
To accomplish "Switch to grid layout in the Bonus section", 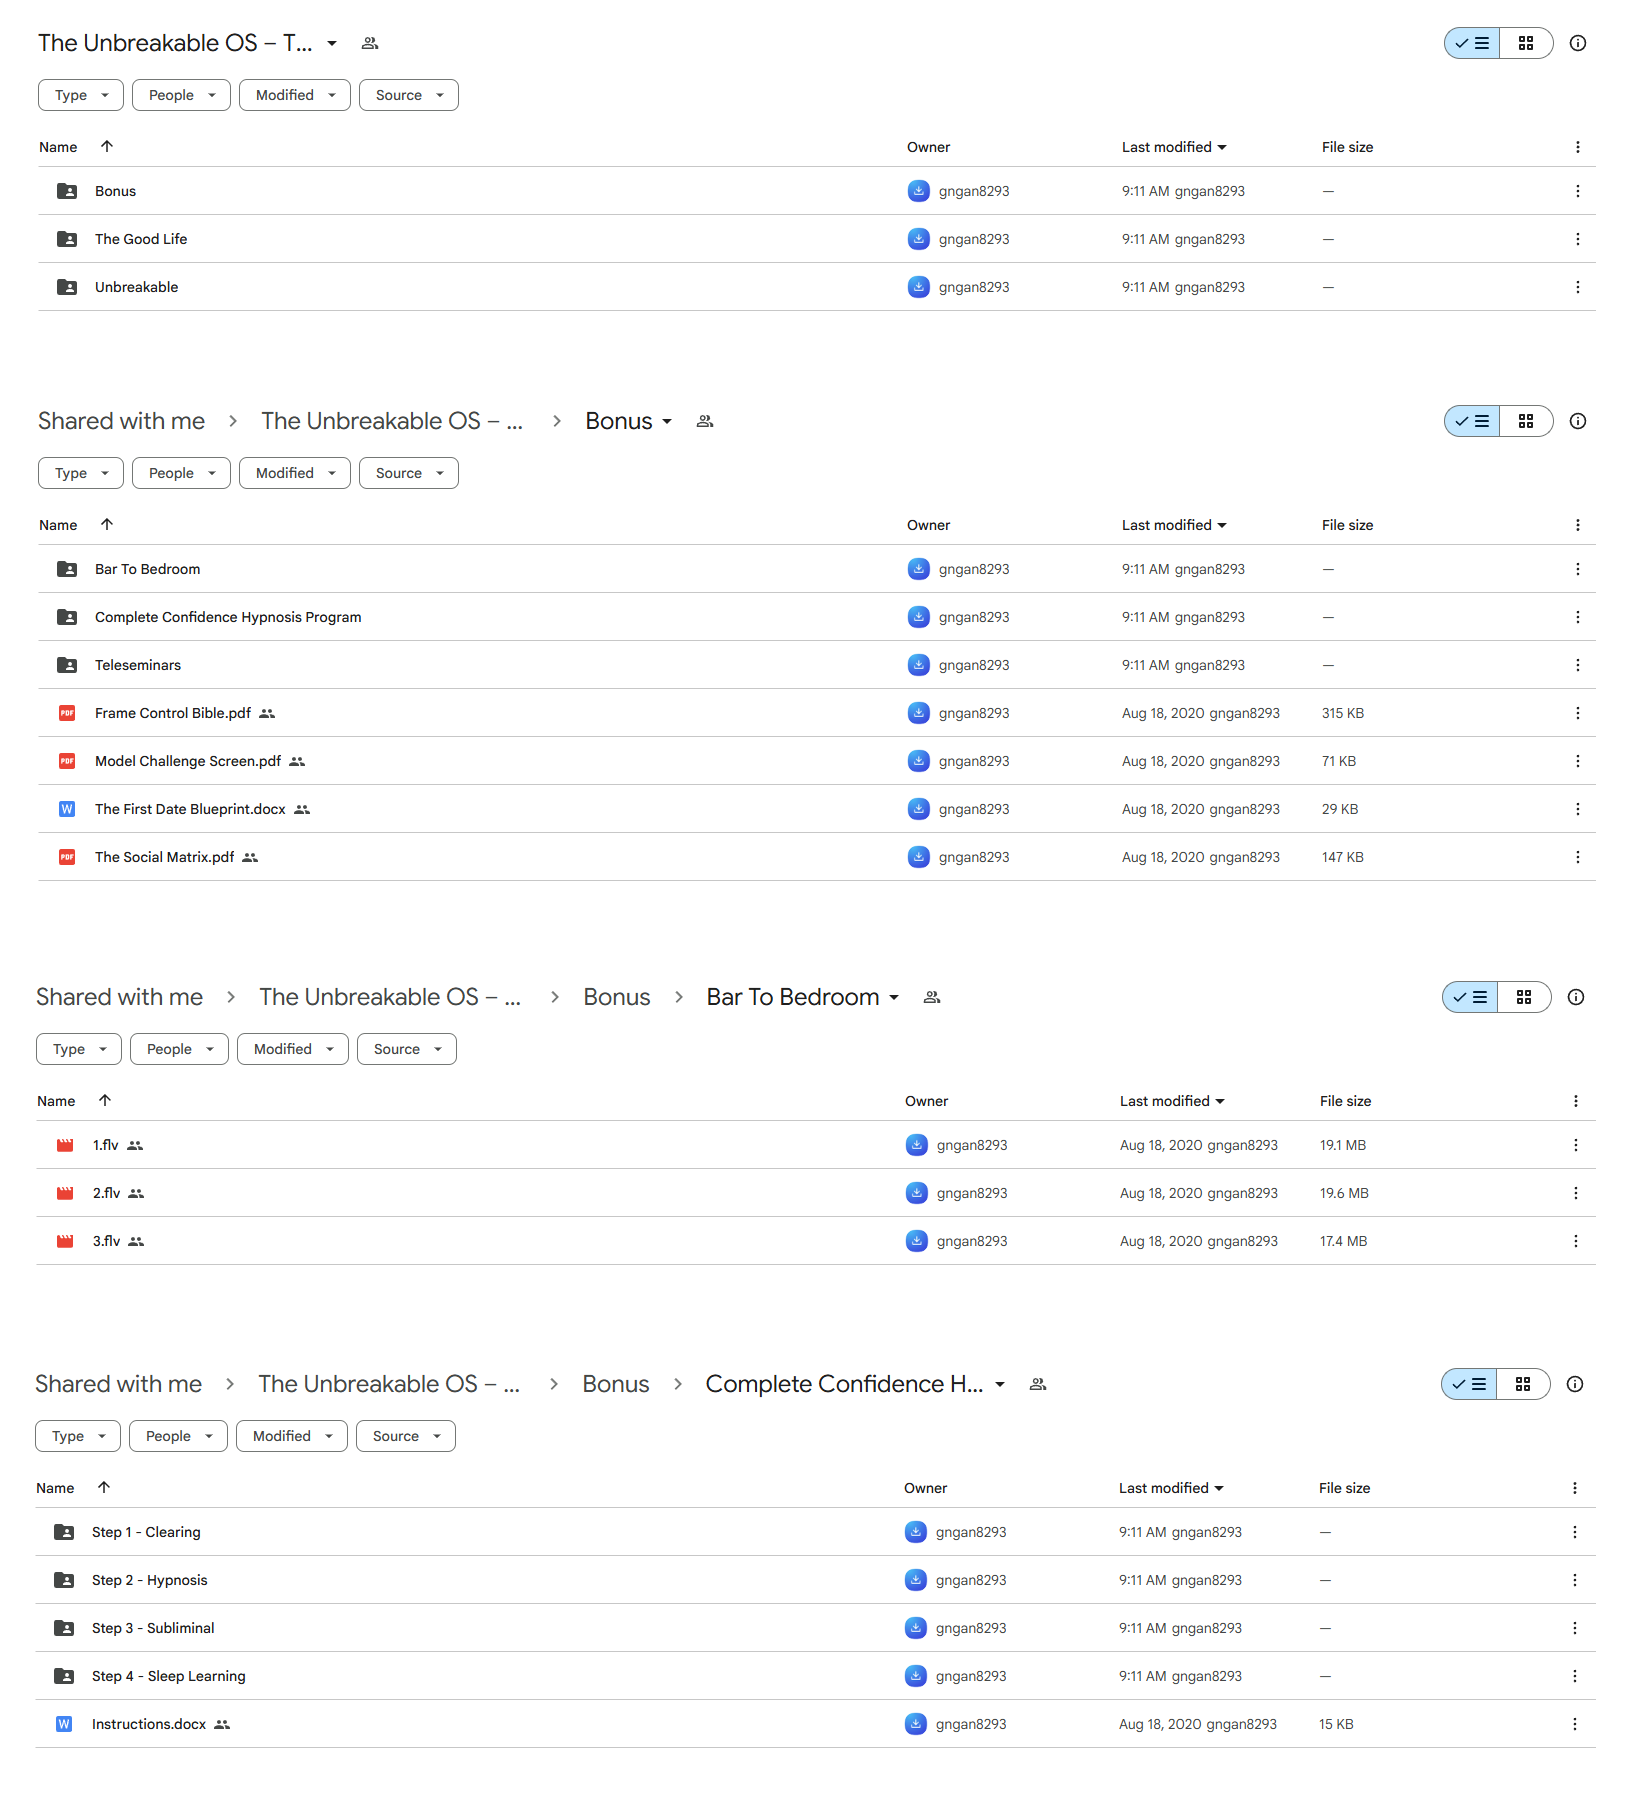I will pyautogui.click(x=1526, y=421).
